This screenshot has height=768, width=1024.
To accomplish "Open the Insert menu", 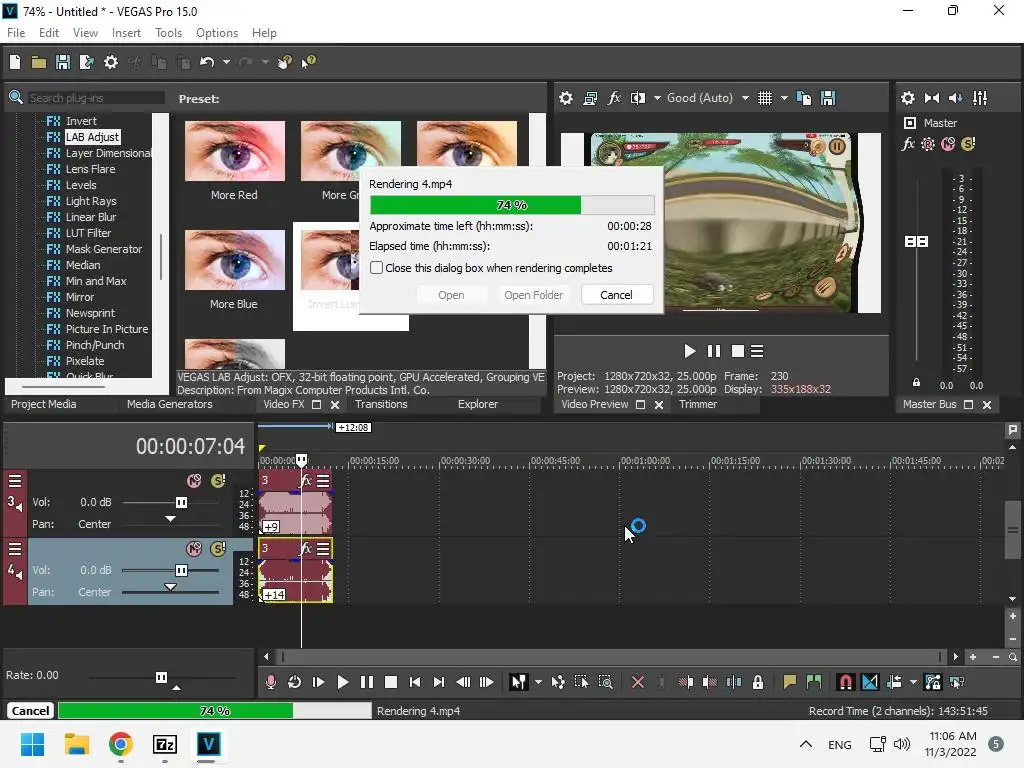I will pos(126,33).
